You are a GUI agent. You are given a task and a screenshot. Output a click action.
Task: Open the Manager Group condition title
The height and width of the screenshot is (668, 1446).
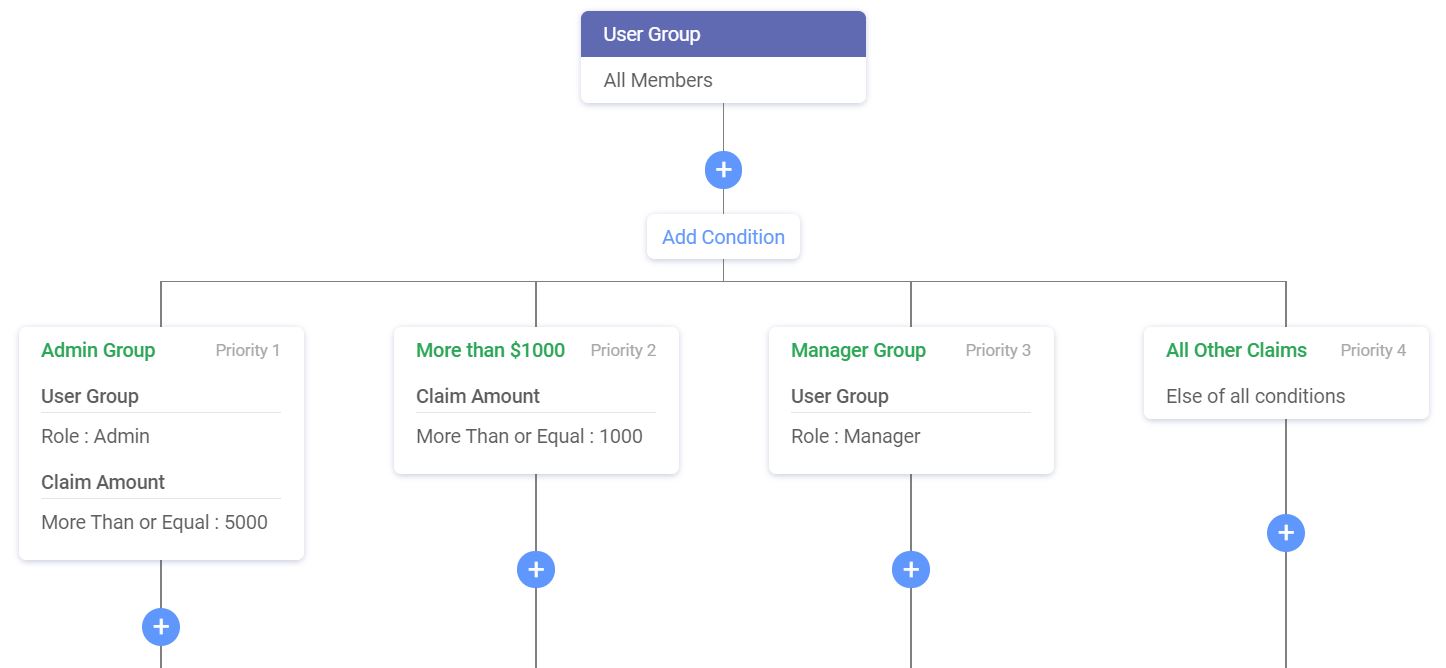pyautogui.click(x=858, y=350)
